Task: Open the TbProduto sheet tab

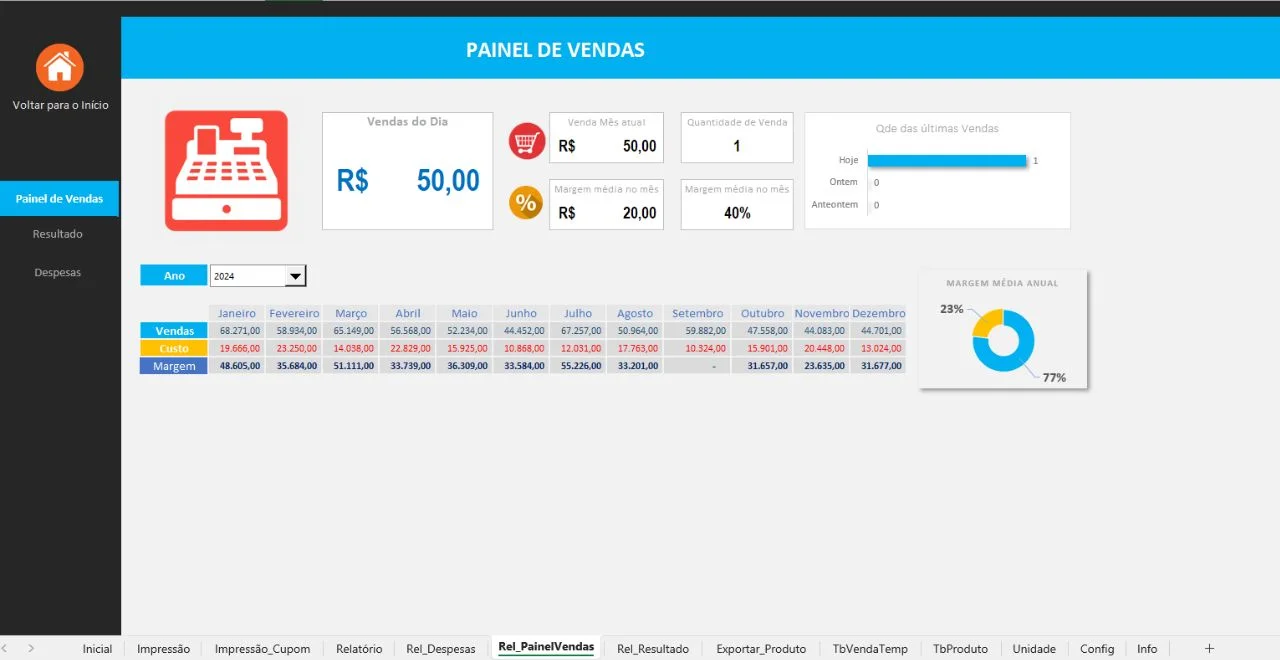Action: point(960,648)
